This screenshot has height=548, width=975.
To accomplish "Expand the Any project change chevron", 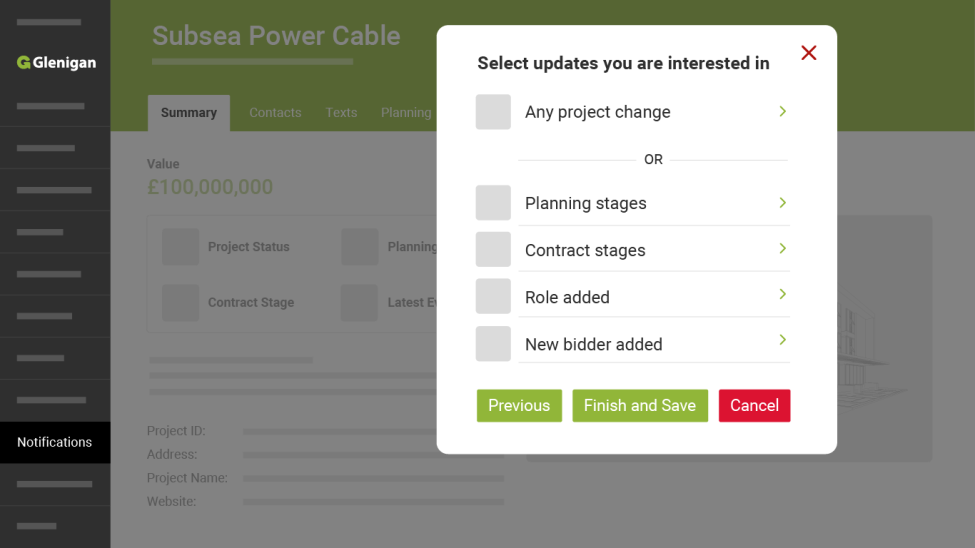I will 782,111.
